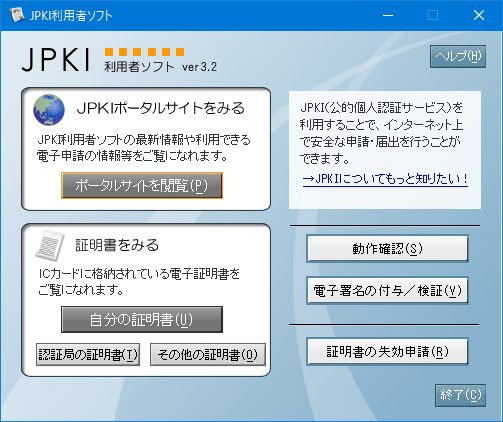Click the globe icon beside JPKIポータルサイトをみる
The height and width of the screenshot is (422, 503).
[x=49, y=110]
